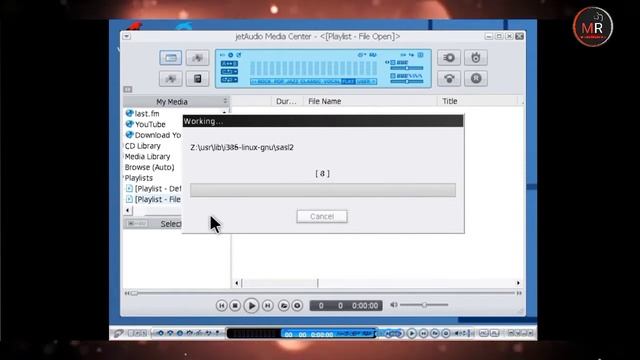Adjust the upper sound effect slider in display
640x360 pixels.
[x=407, y=68]
